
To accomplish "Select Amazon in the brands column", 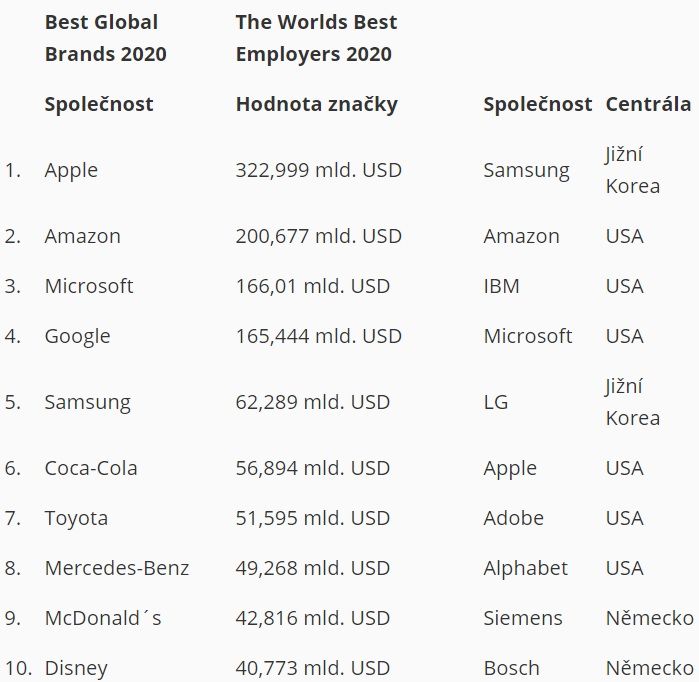I will tap(82, 236).
